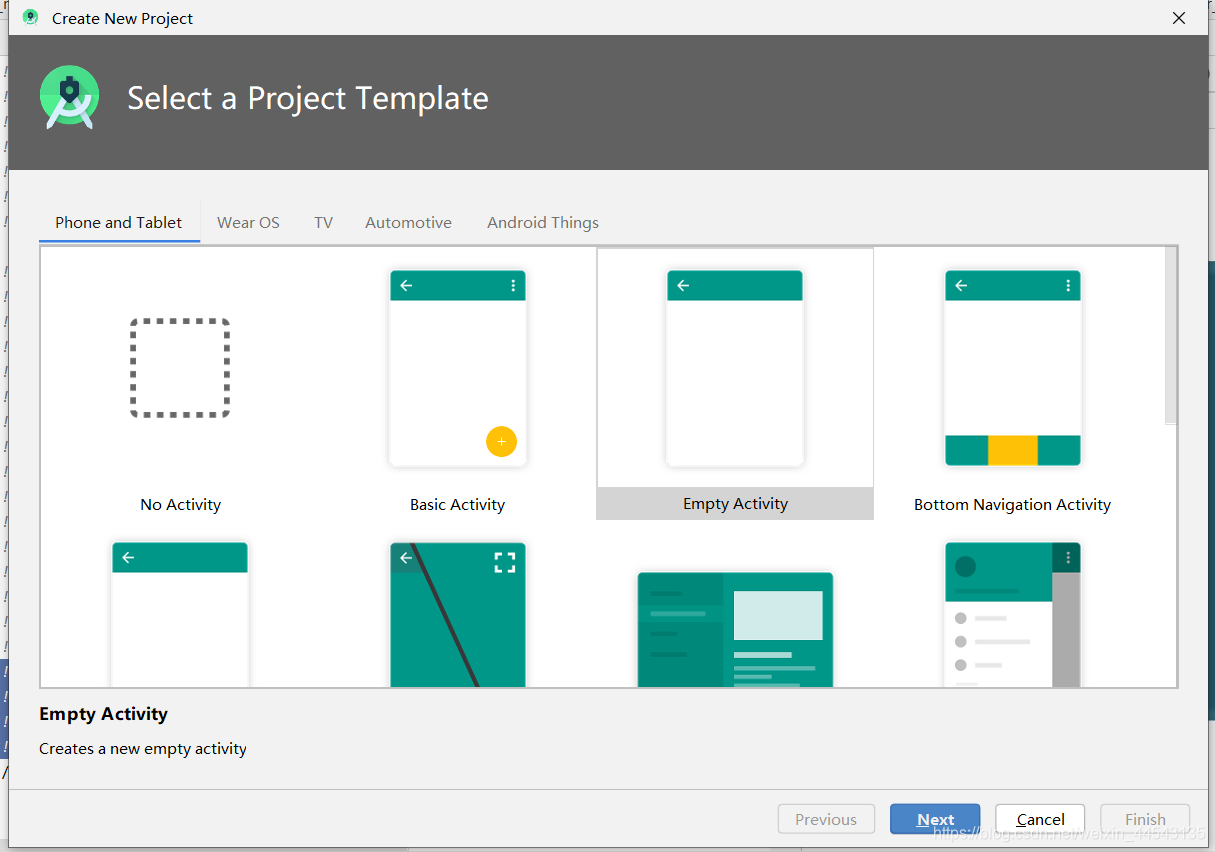Click the Empty Activity label
The width and height of the screenshot is (1215, 852).
(735, 504)
